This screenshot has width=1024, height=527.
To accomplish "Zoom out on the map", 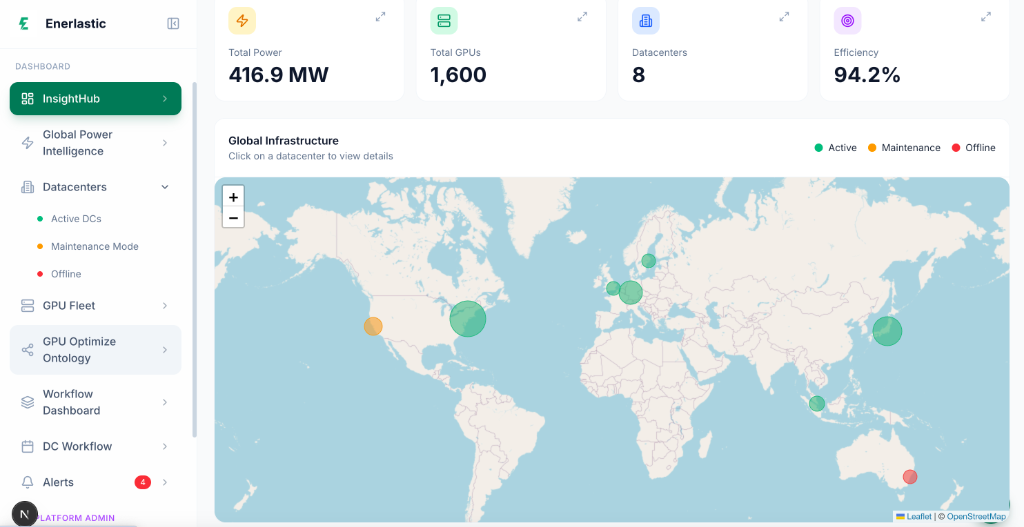I will (233, 217).
